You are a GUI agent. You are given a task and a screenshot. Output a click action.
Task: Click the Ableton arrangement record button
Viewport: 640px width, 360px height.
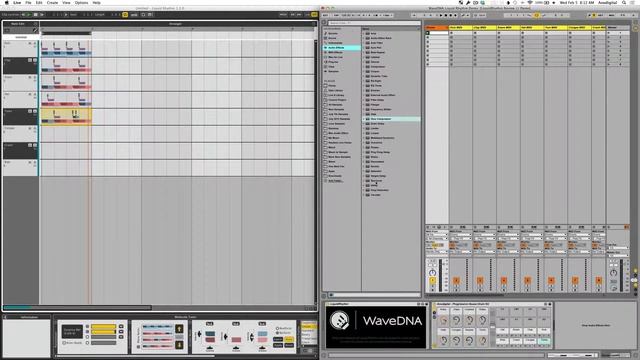click(451, 15)
